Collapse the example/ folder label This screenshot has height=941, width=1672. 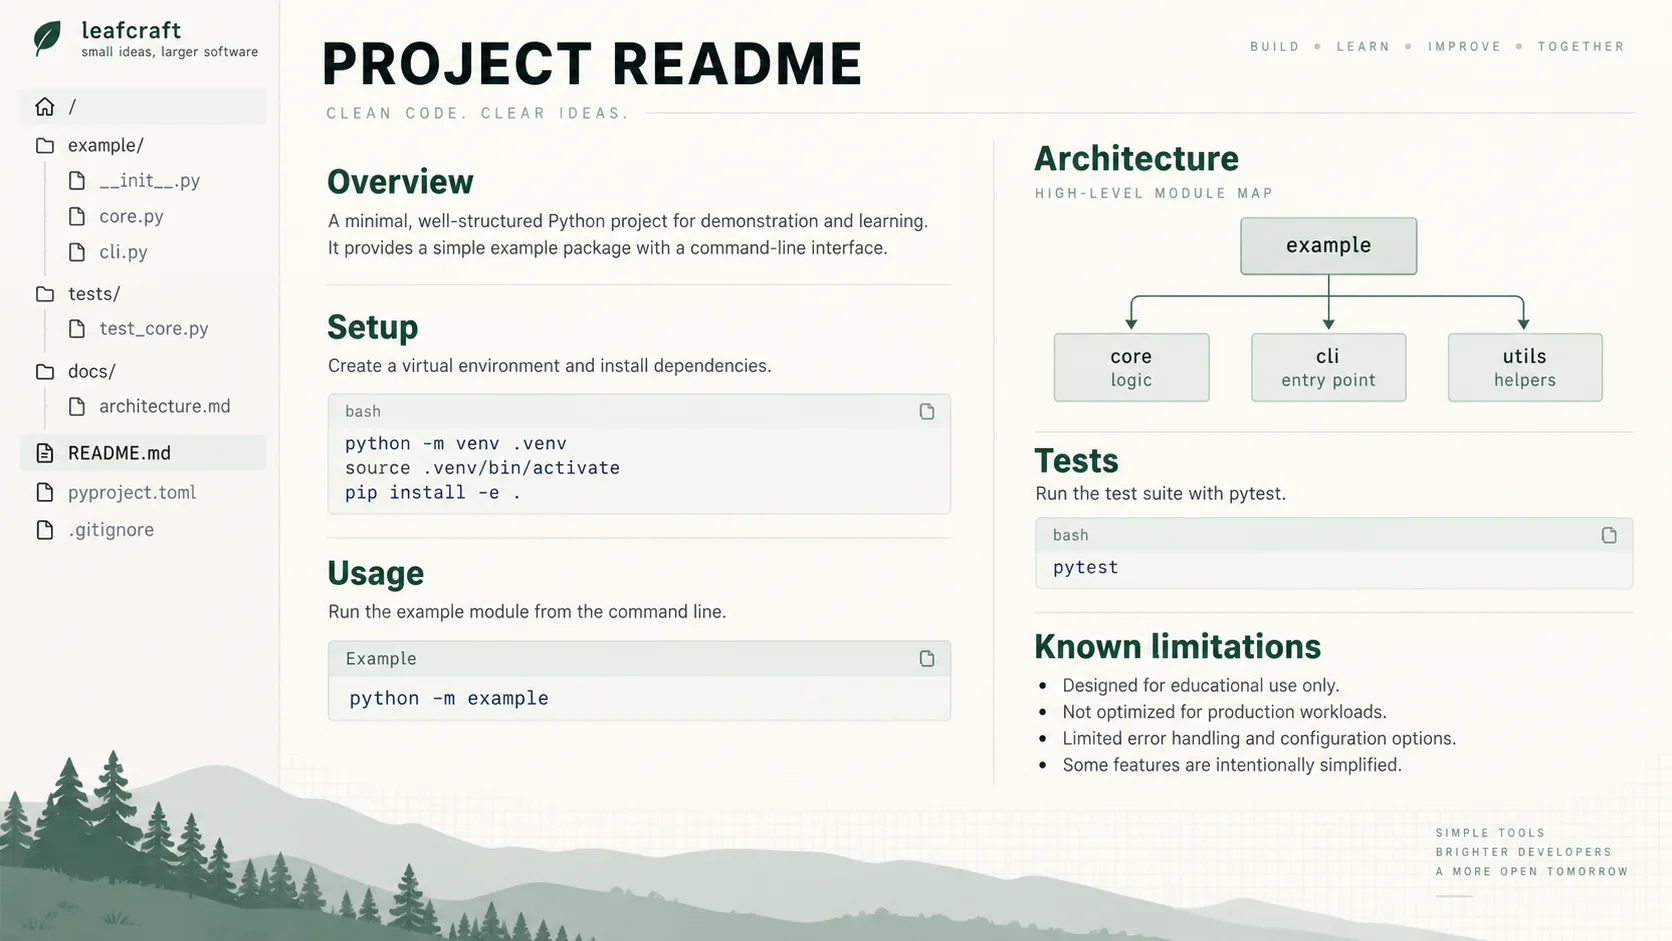[x=106, y=146]
